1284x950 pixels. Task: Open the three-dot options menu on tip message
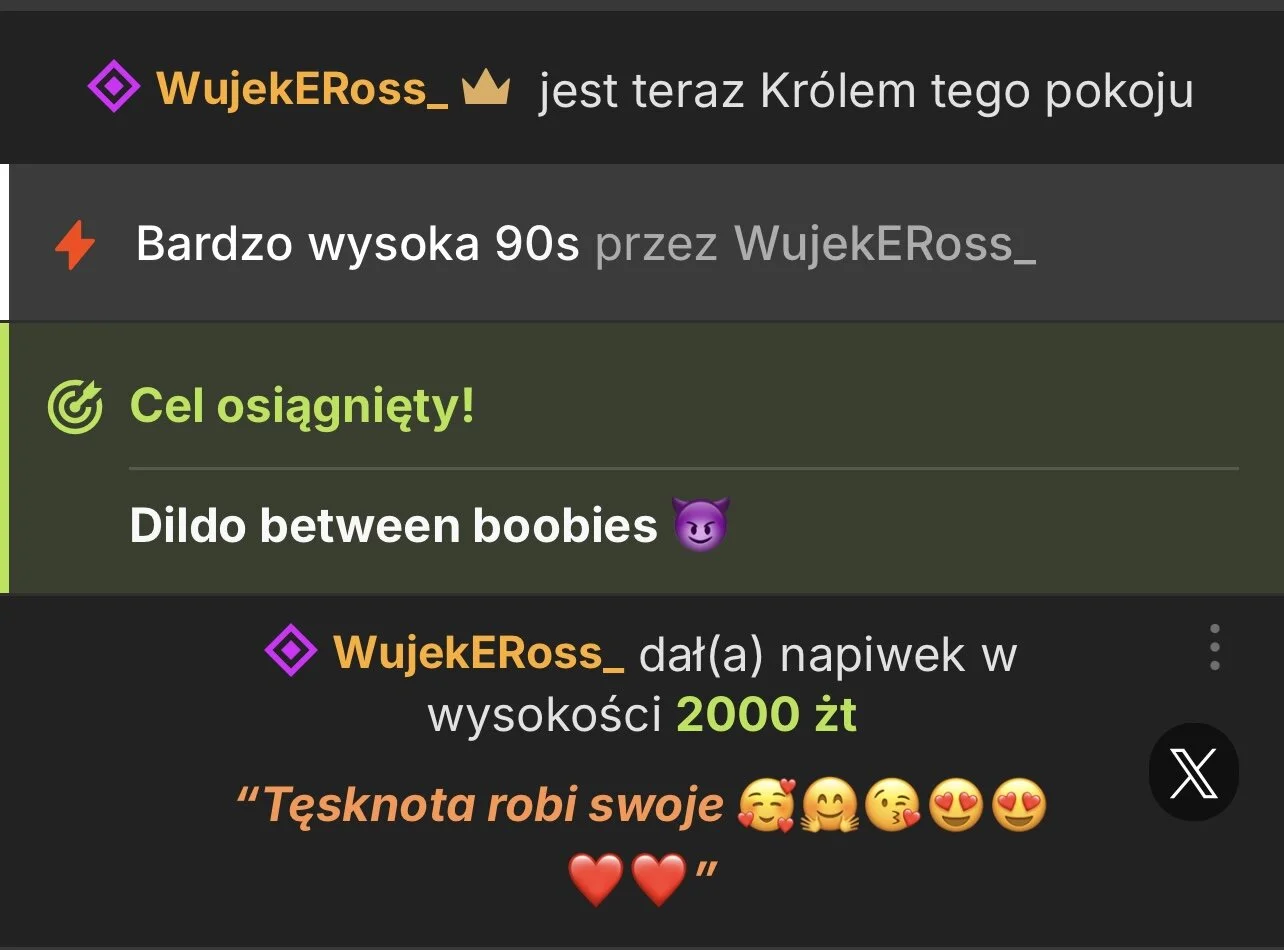[x=1214, y=647]
